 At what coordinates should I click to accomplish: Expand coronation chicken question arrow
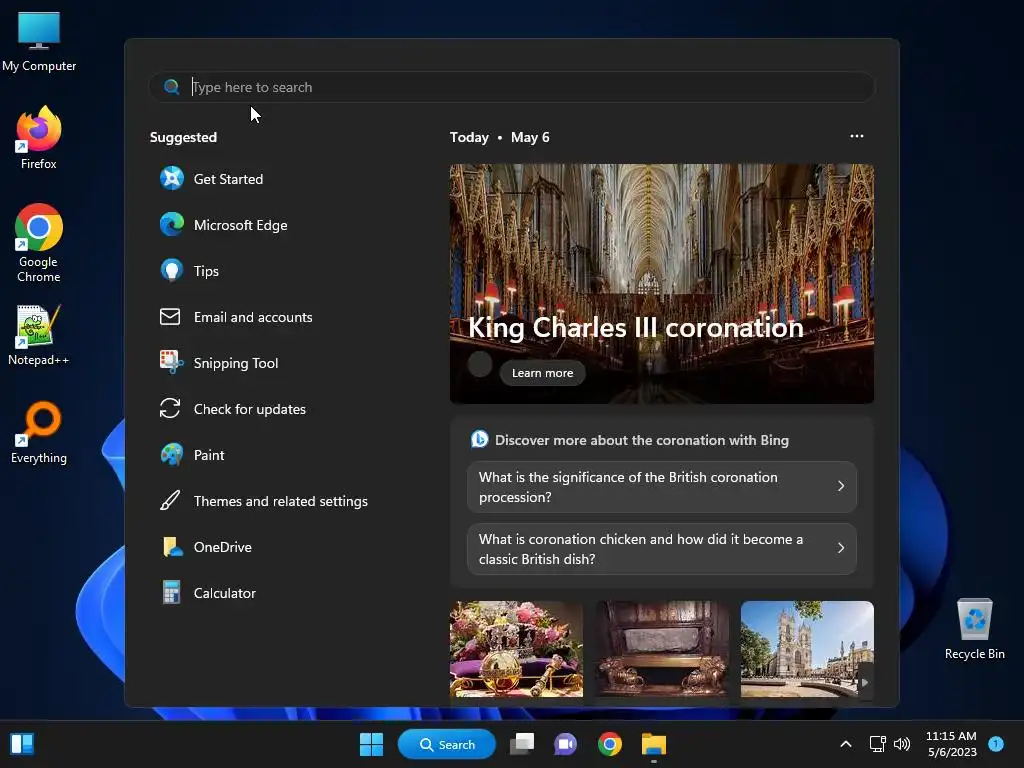[x=841, y=548]
